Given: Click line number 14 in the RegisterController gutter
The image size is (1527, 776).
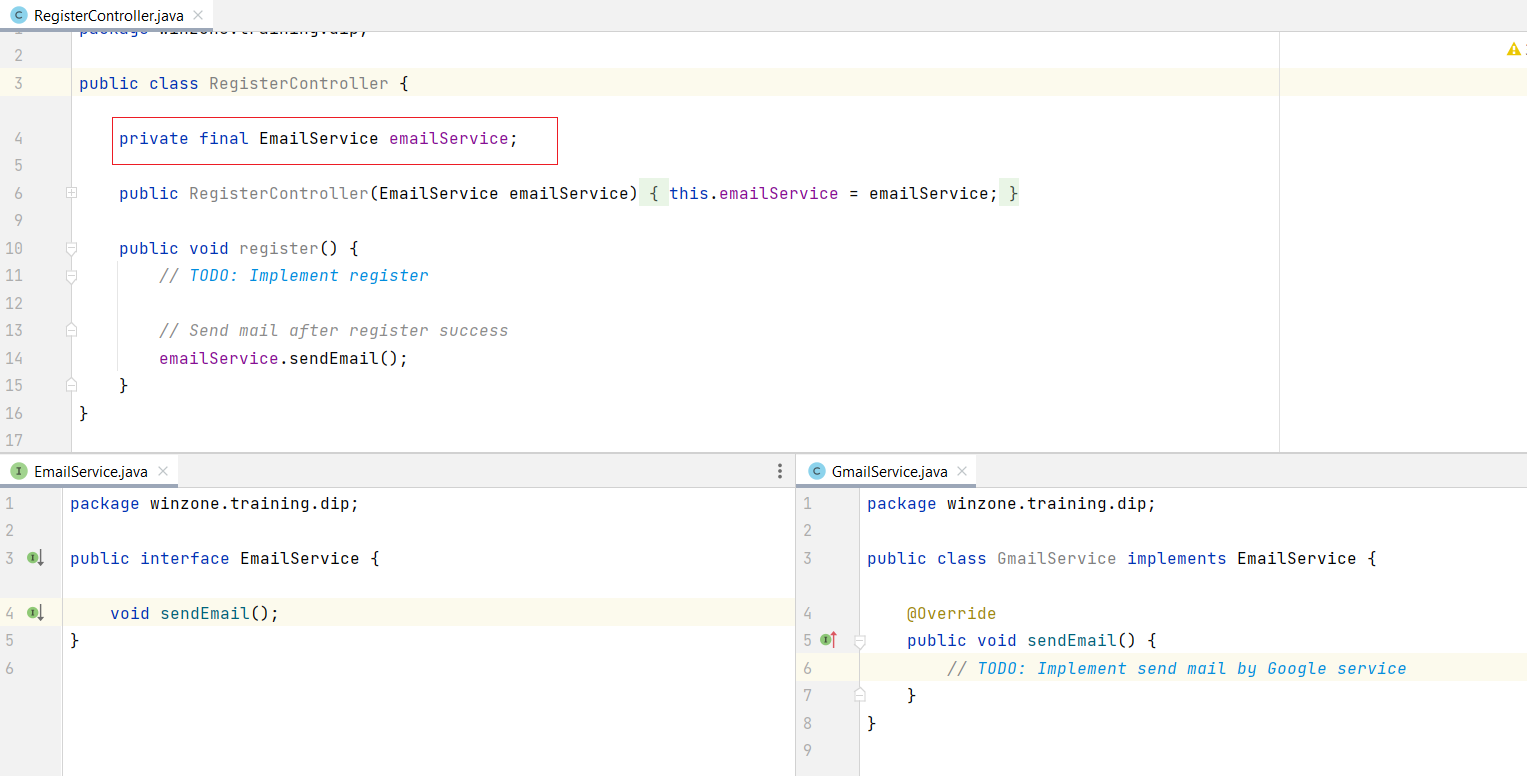Looking at the screenshot, I should coord(13,358).
